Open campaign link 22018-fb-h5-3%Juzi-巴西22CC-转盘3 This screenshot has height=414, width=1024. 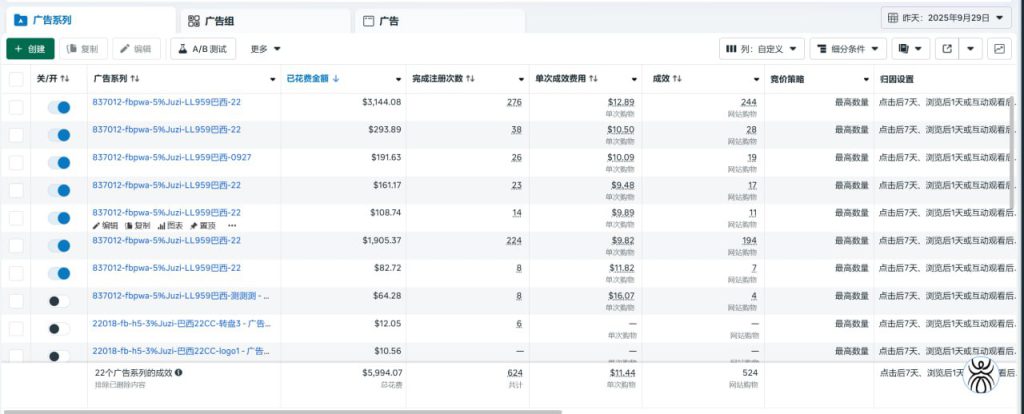[x=181, y=323]
